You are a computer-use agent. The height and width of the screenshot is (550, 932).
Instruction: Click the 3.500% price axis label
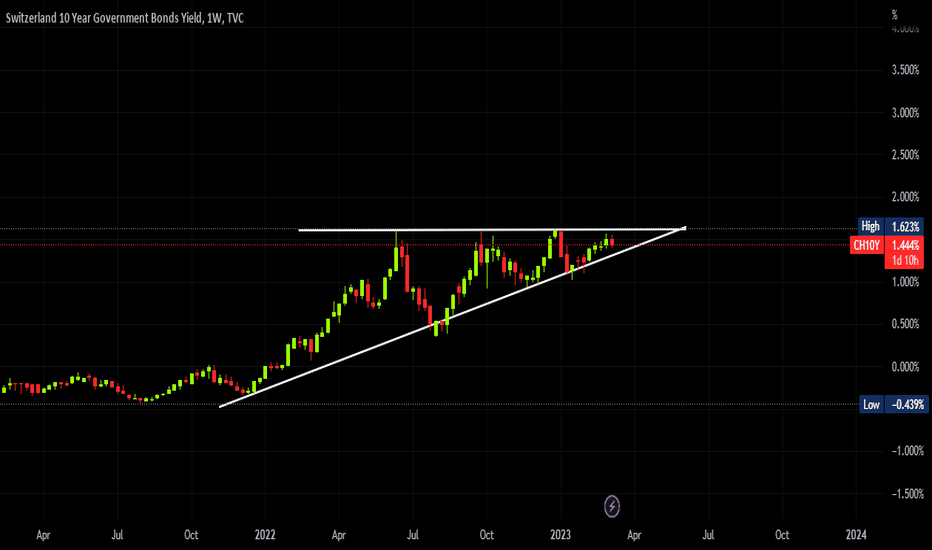coord(905,70)
